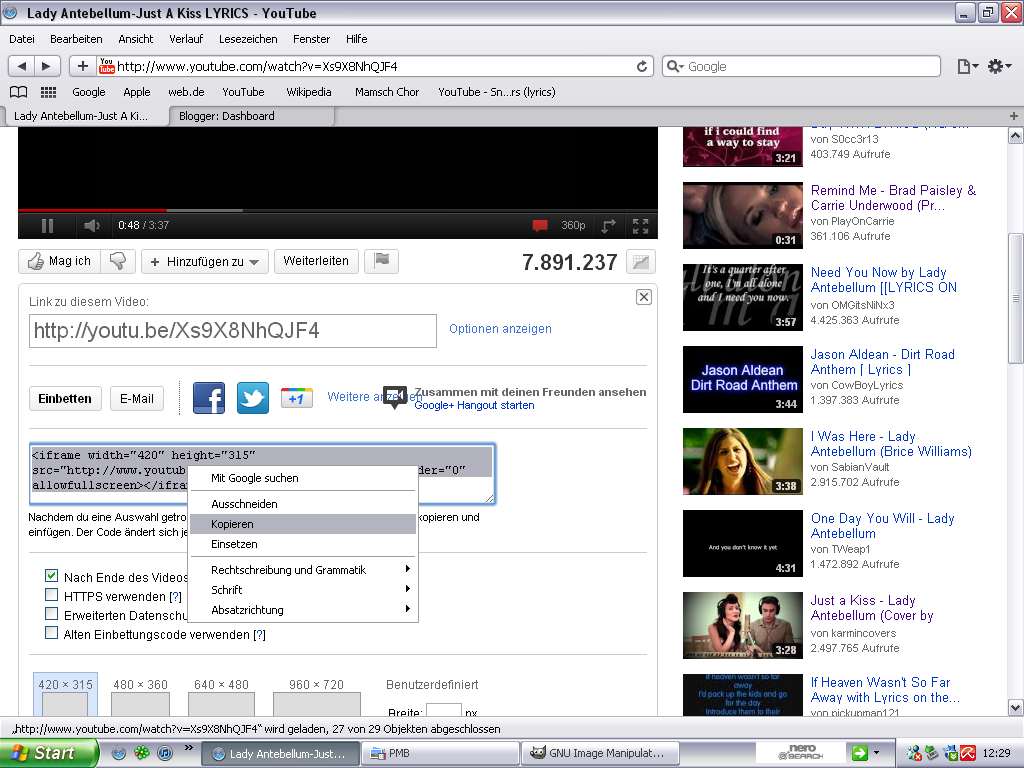Select the 960 × 720 embed size
The height and width of the screenshot is (768, 1024).
[x=317, y=696]
